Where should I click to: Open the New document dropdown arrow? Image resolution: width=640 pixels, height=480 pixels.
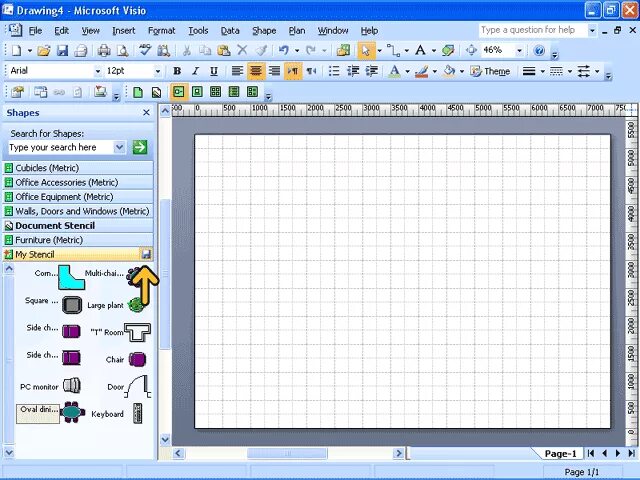tap(30, 51)
